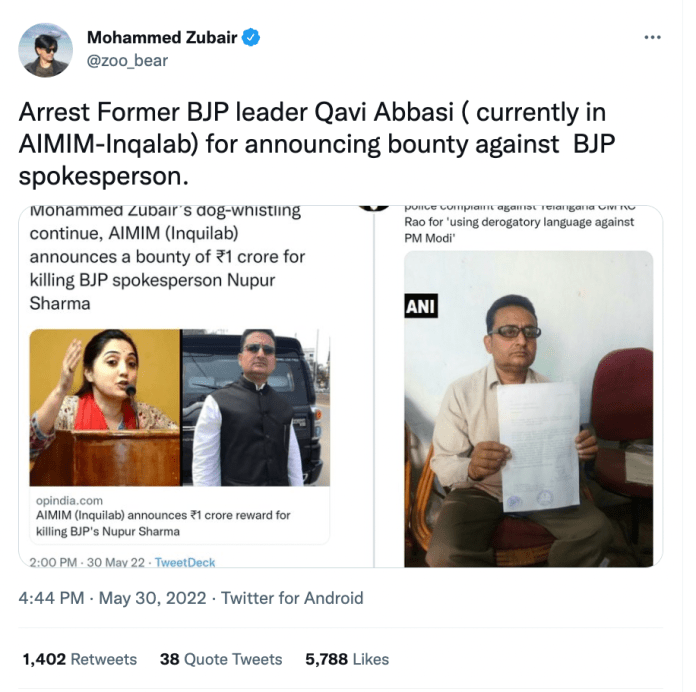
Task: Click the blue verified badge icon
Action: (x=251, y=37)
